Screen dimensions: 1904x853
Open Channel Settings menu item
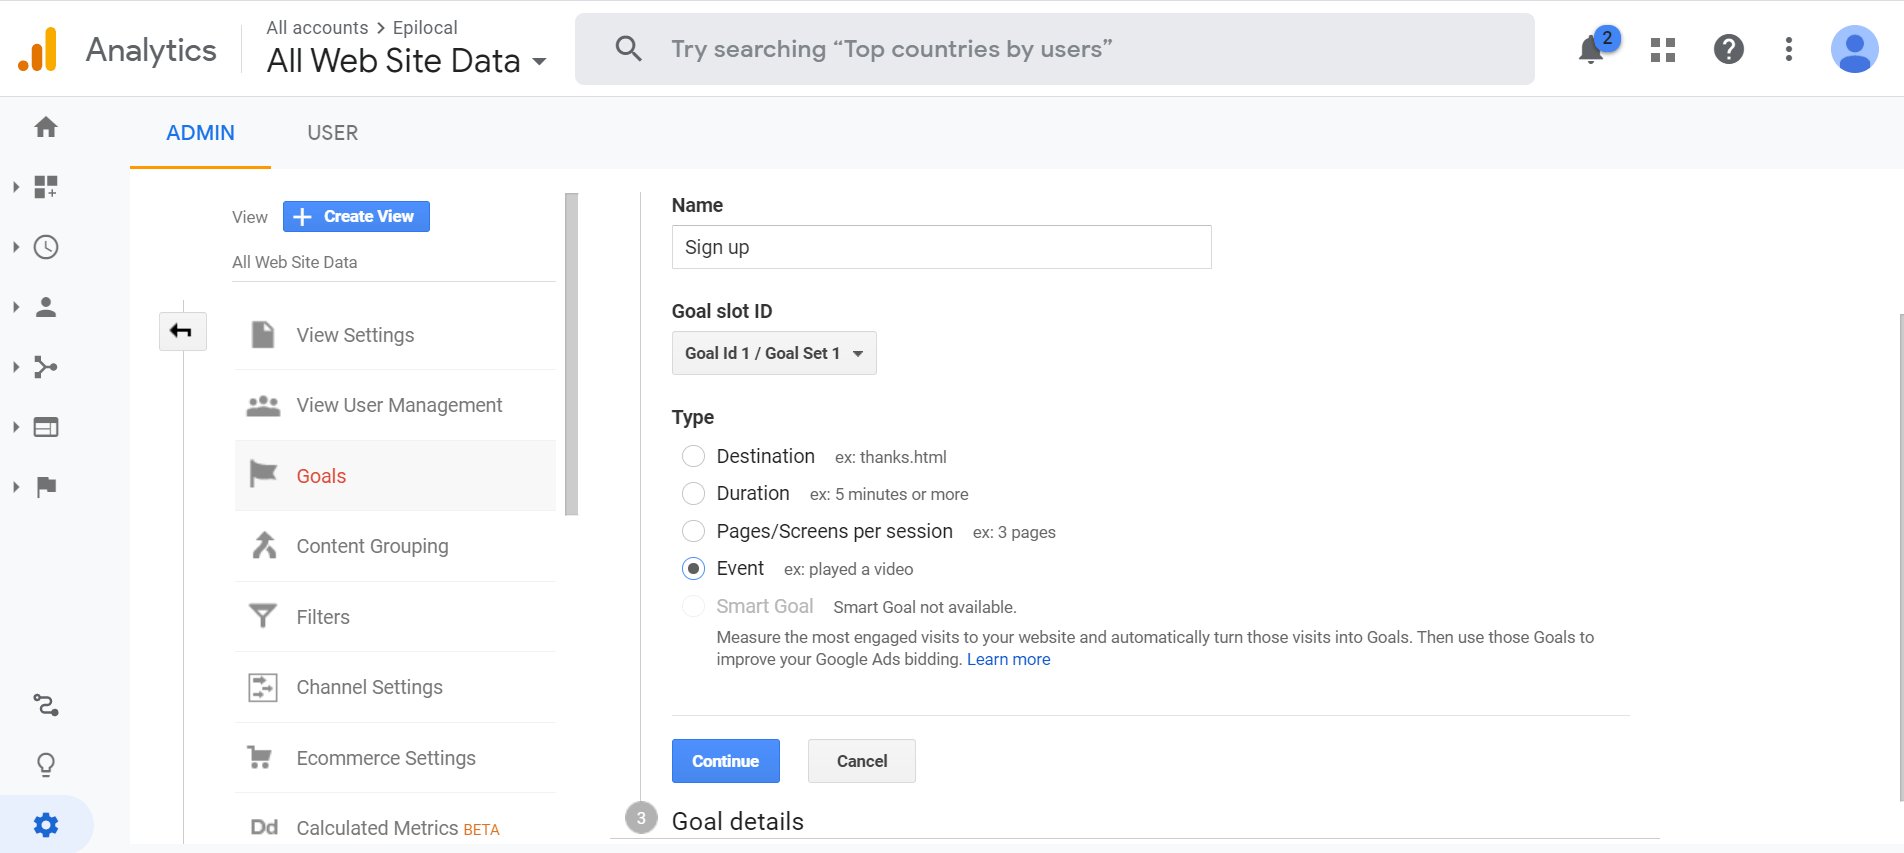click(x=395, y=687)
